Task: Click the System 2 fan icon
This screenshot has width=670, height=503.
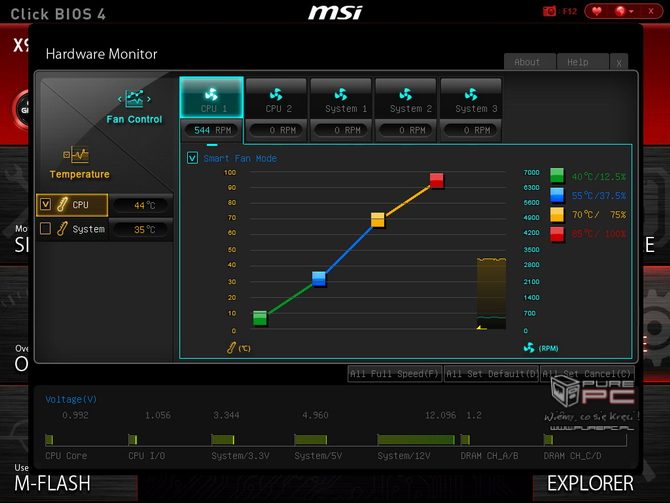Action: point(406,94)
